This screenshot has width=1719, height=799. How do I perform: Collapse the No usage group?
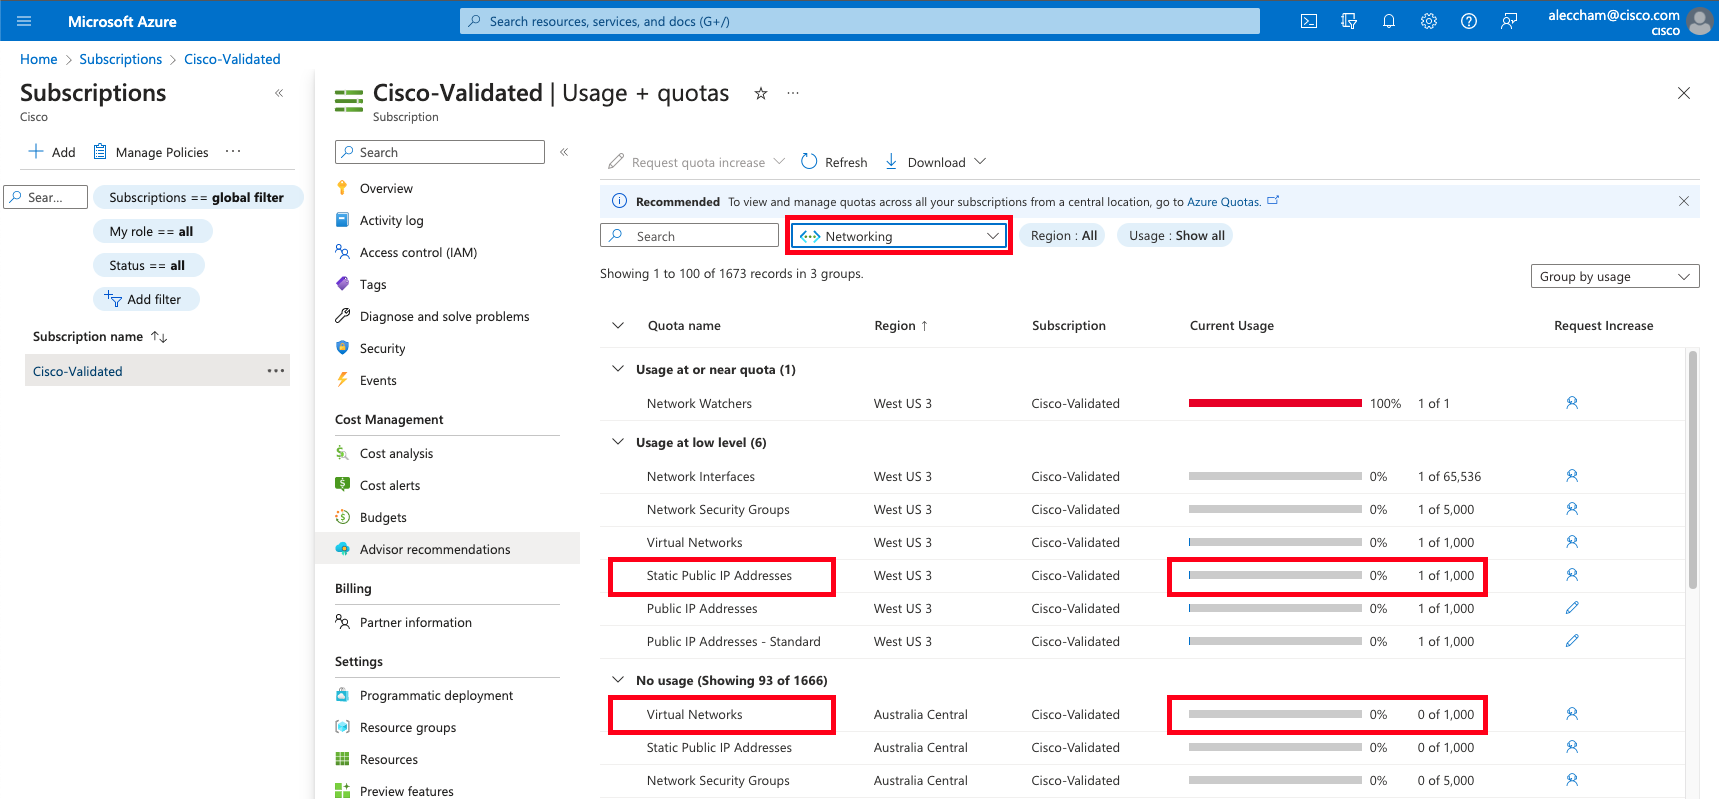tap(618, 680)
